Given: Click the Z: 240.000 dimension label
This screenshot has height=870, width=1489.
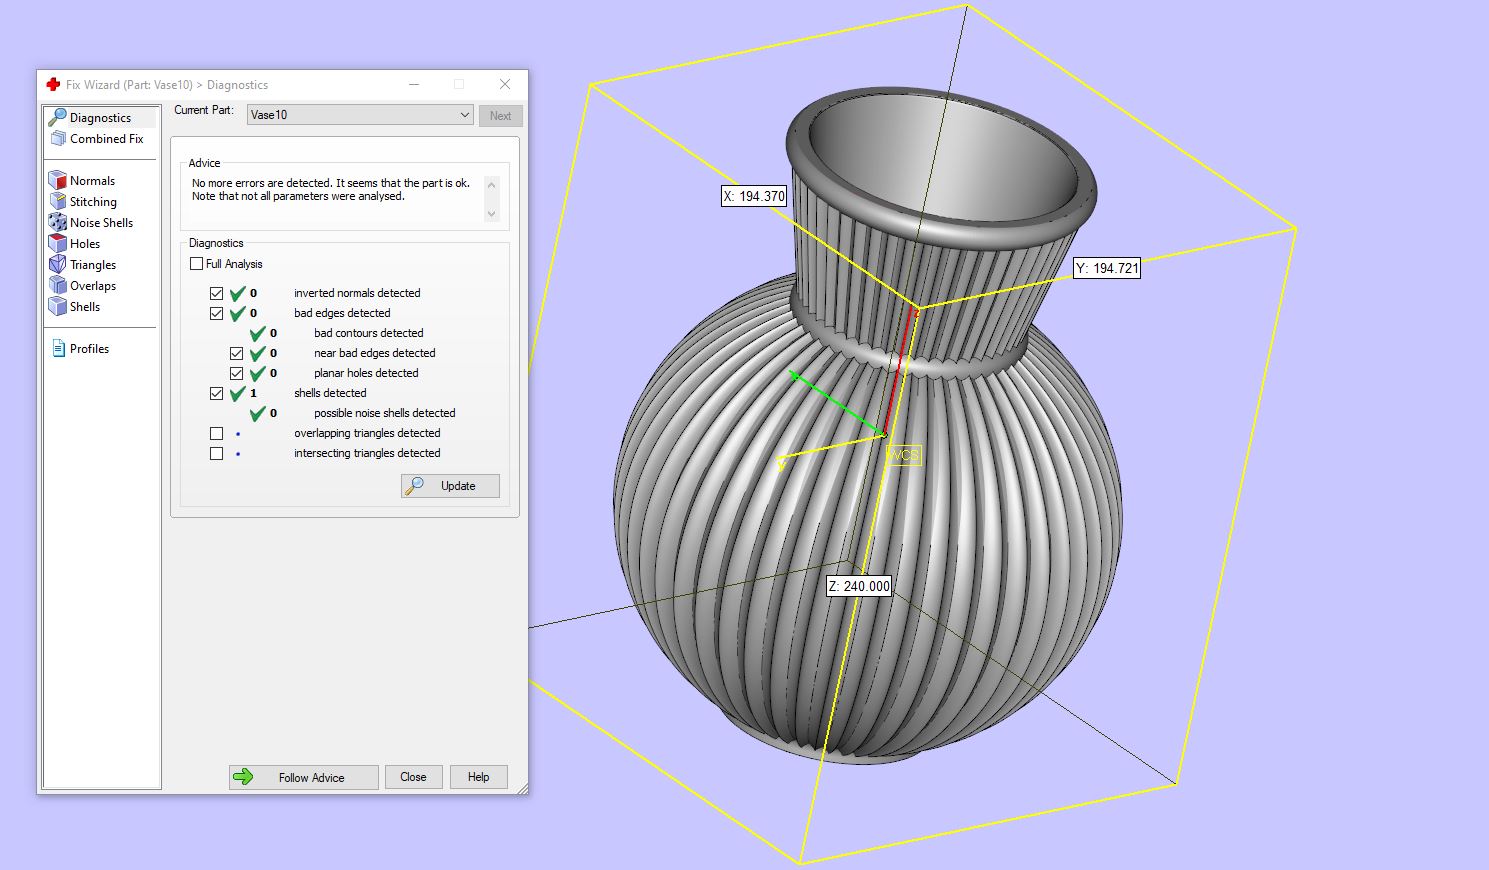Looking at the screenshot, I should click(859, 586).
